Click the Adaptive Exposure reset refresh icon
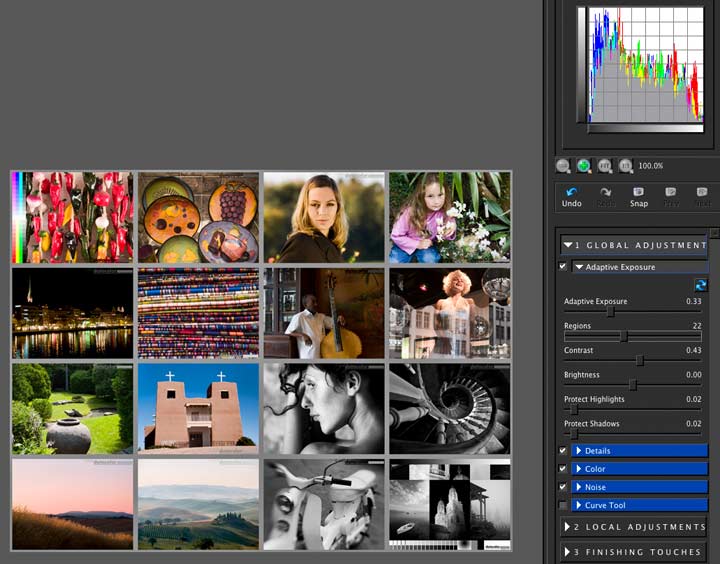 pos(700,285)
